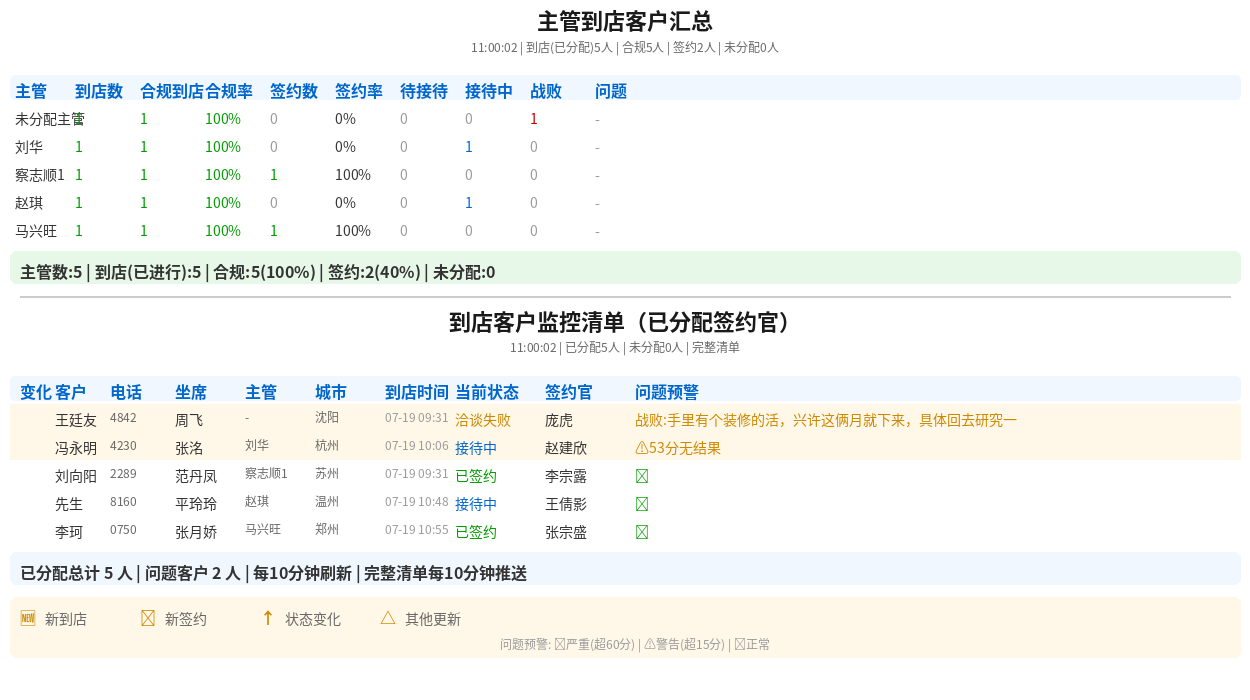Click the 状态变化 up-arrow legend icon

[268, 618]
